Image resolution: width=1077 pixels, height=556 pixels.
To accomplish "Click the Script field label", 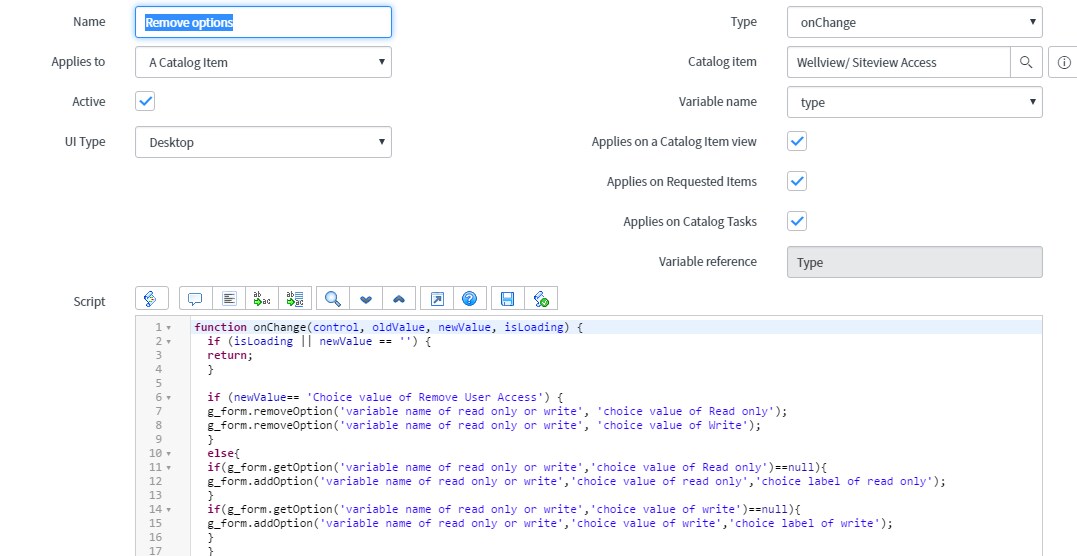I will click(x=89, y=301).
